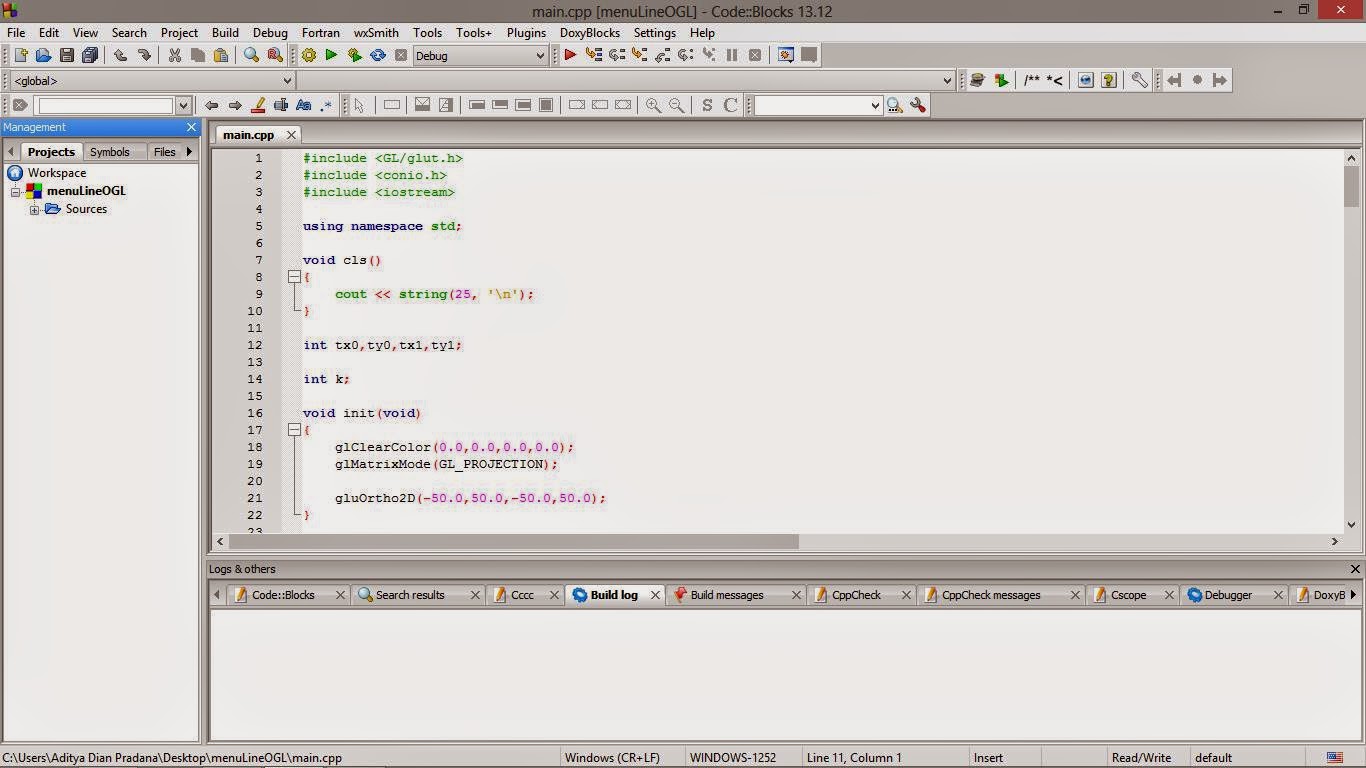The image size is (1366, 768).
Task: Click the C comment toggle icon
Action: pyautogui.click(x=731, y=105)
